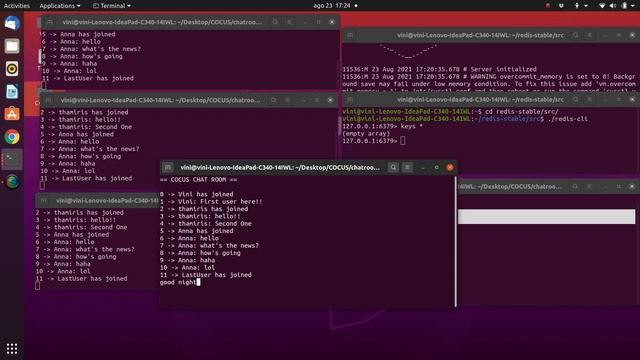640x360 pixels.
Task: Close the COCUS CHAT ROOM terminal window
Action: [x=450, y=167]
